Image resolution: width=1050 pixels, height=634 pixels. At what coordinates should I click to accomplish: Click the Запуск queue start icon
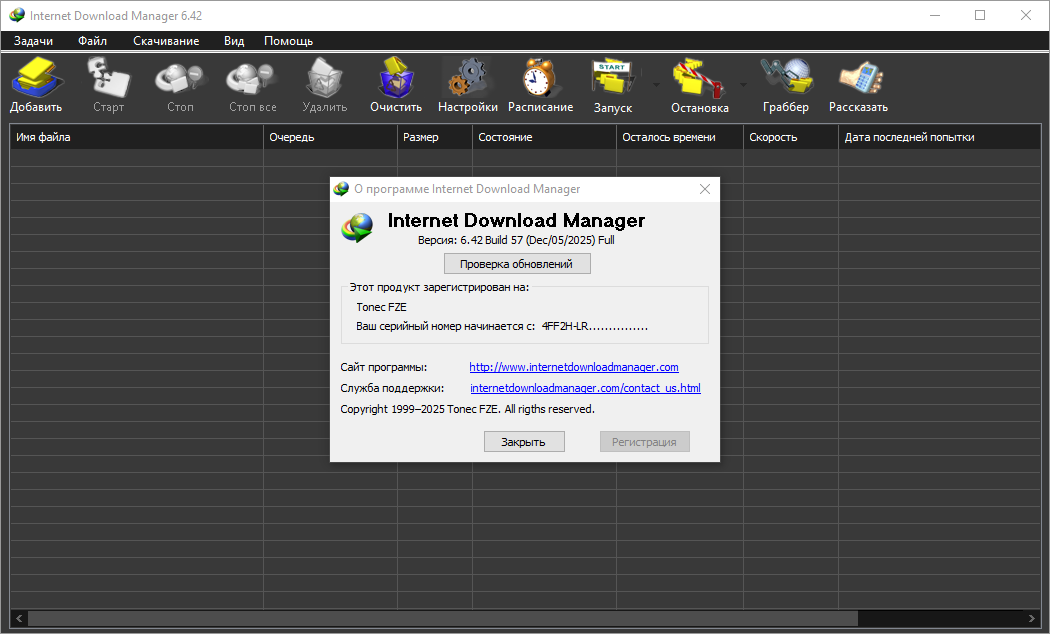pyautogui.click(x=612, y=84)
